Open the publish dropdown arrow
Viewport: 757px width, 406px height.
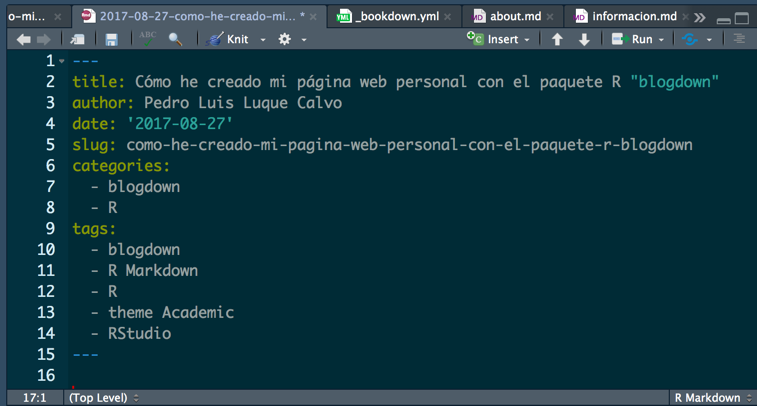pos(709,40)
